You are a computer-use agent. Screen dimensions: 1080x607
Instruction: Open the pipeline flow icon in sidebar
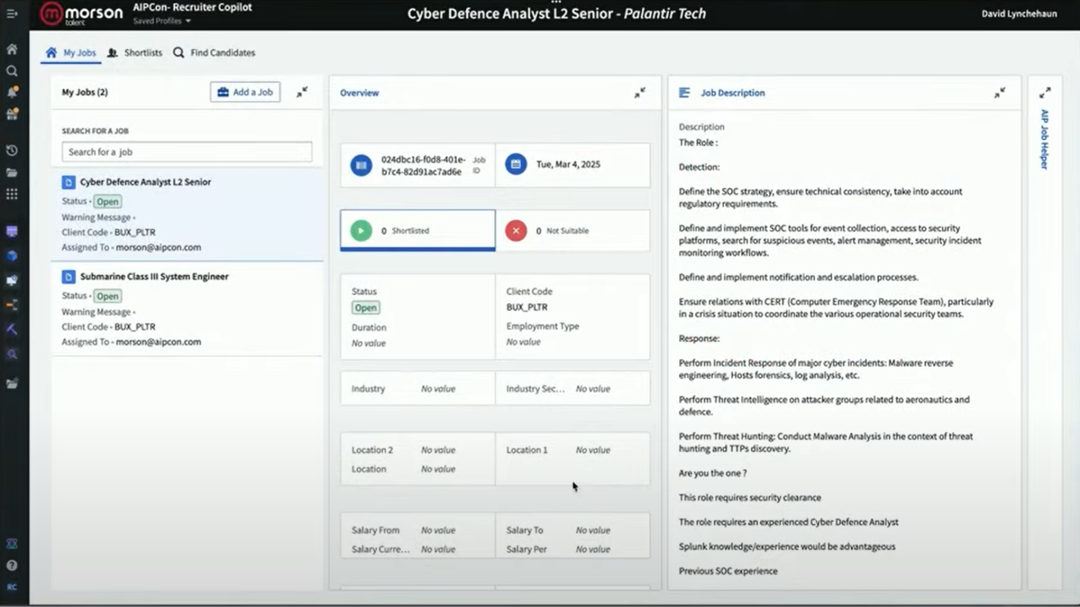coord(12,305)
